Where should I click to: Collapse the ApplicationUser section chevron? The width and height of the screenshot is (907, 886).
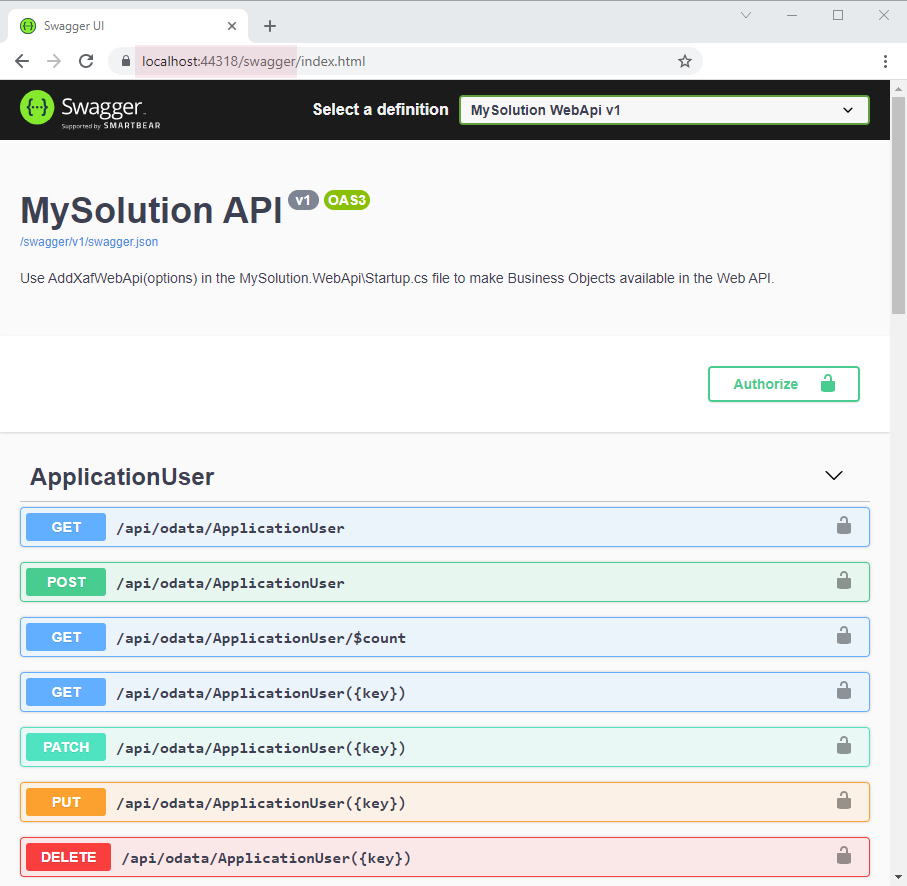834,475
